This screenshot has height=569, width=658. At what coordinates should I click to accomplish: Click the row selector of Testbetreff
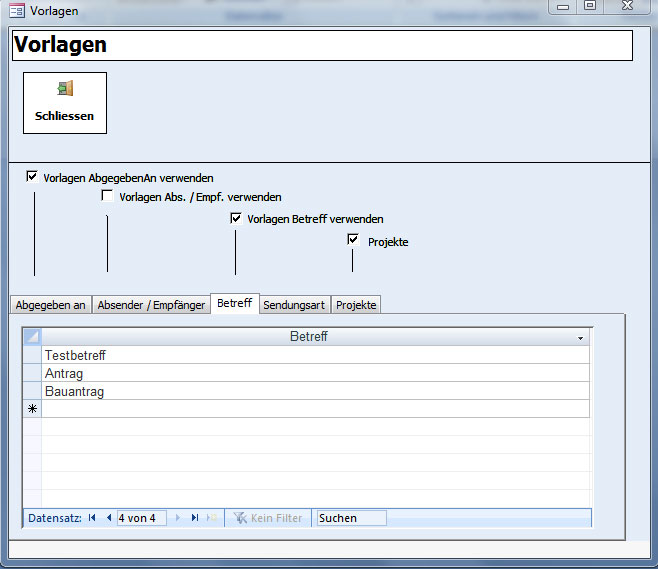point(32,355)
